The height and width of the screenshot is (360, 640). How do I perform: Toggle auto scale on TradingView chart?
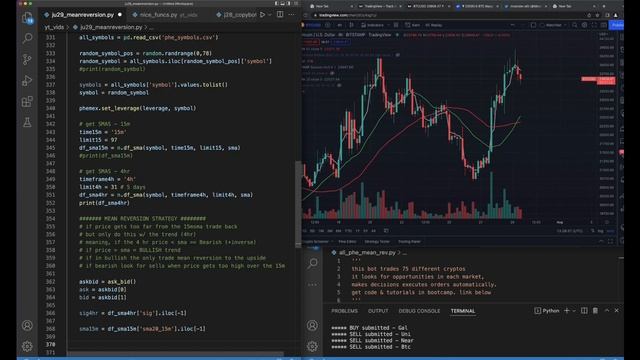[610, 231]
